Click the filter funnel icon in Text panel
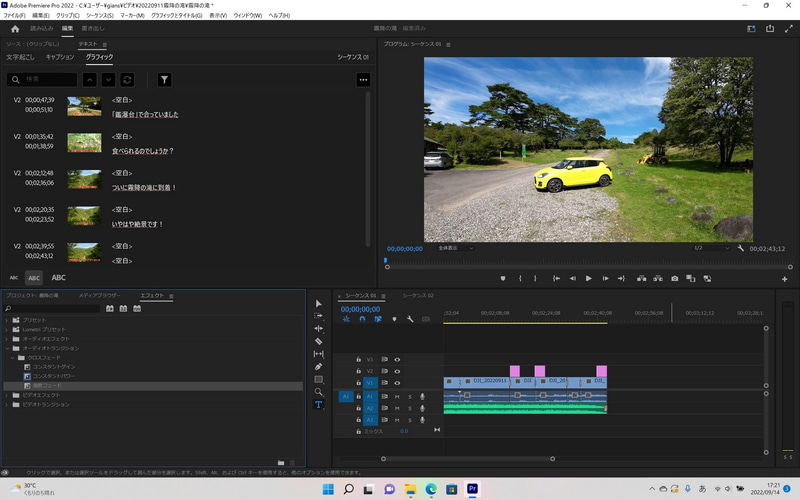The height and width of the screenshot is (500, 800). pyautogui.click(x=165, y=79)
